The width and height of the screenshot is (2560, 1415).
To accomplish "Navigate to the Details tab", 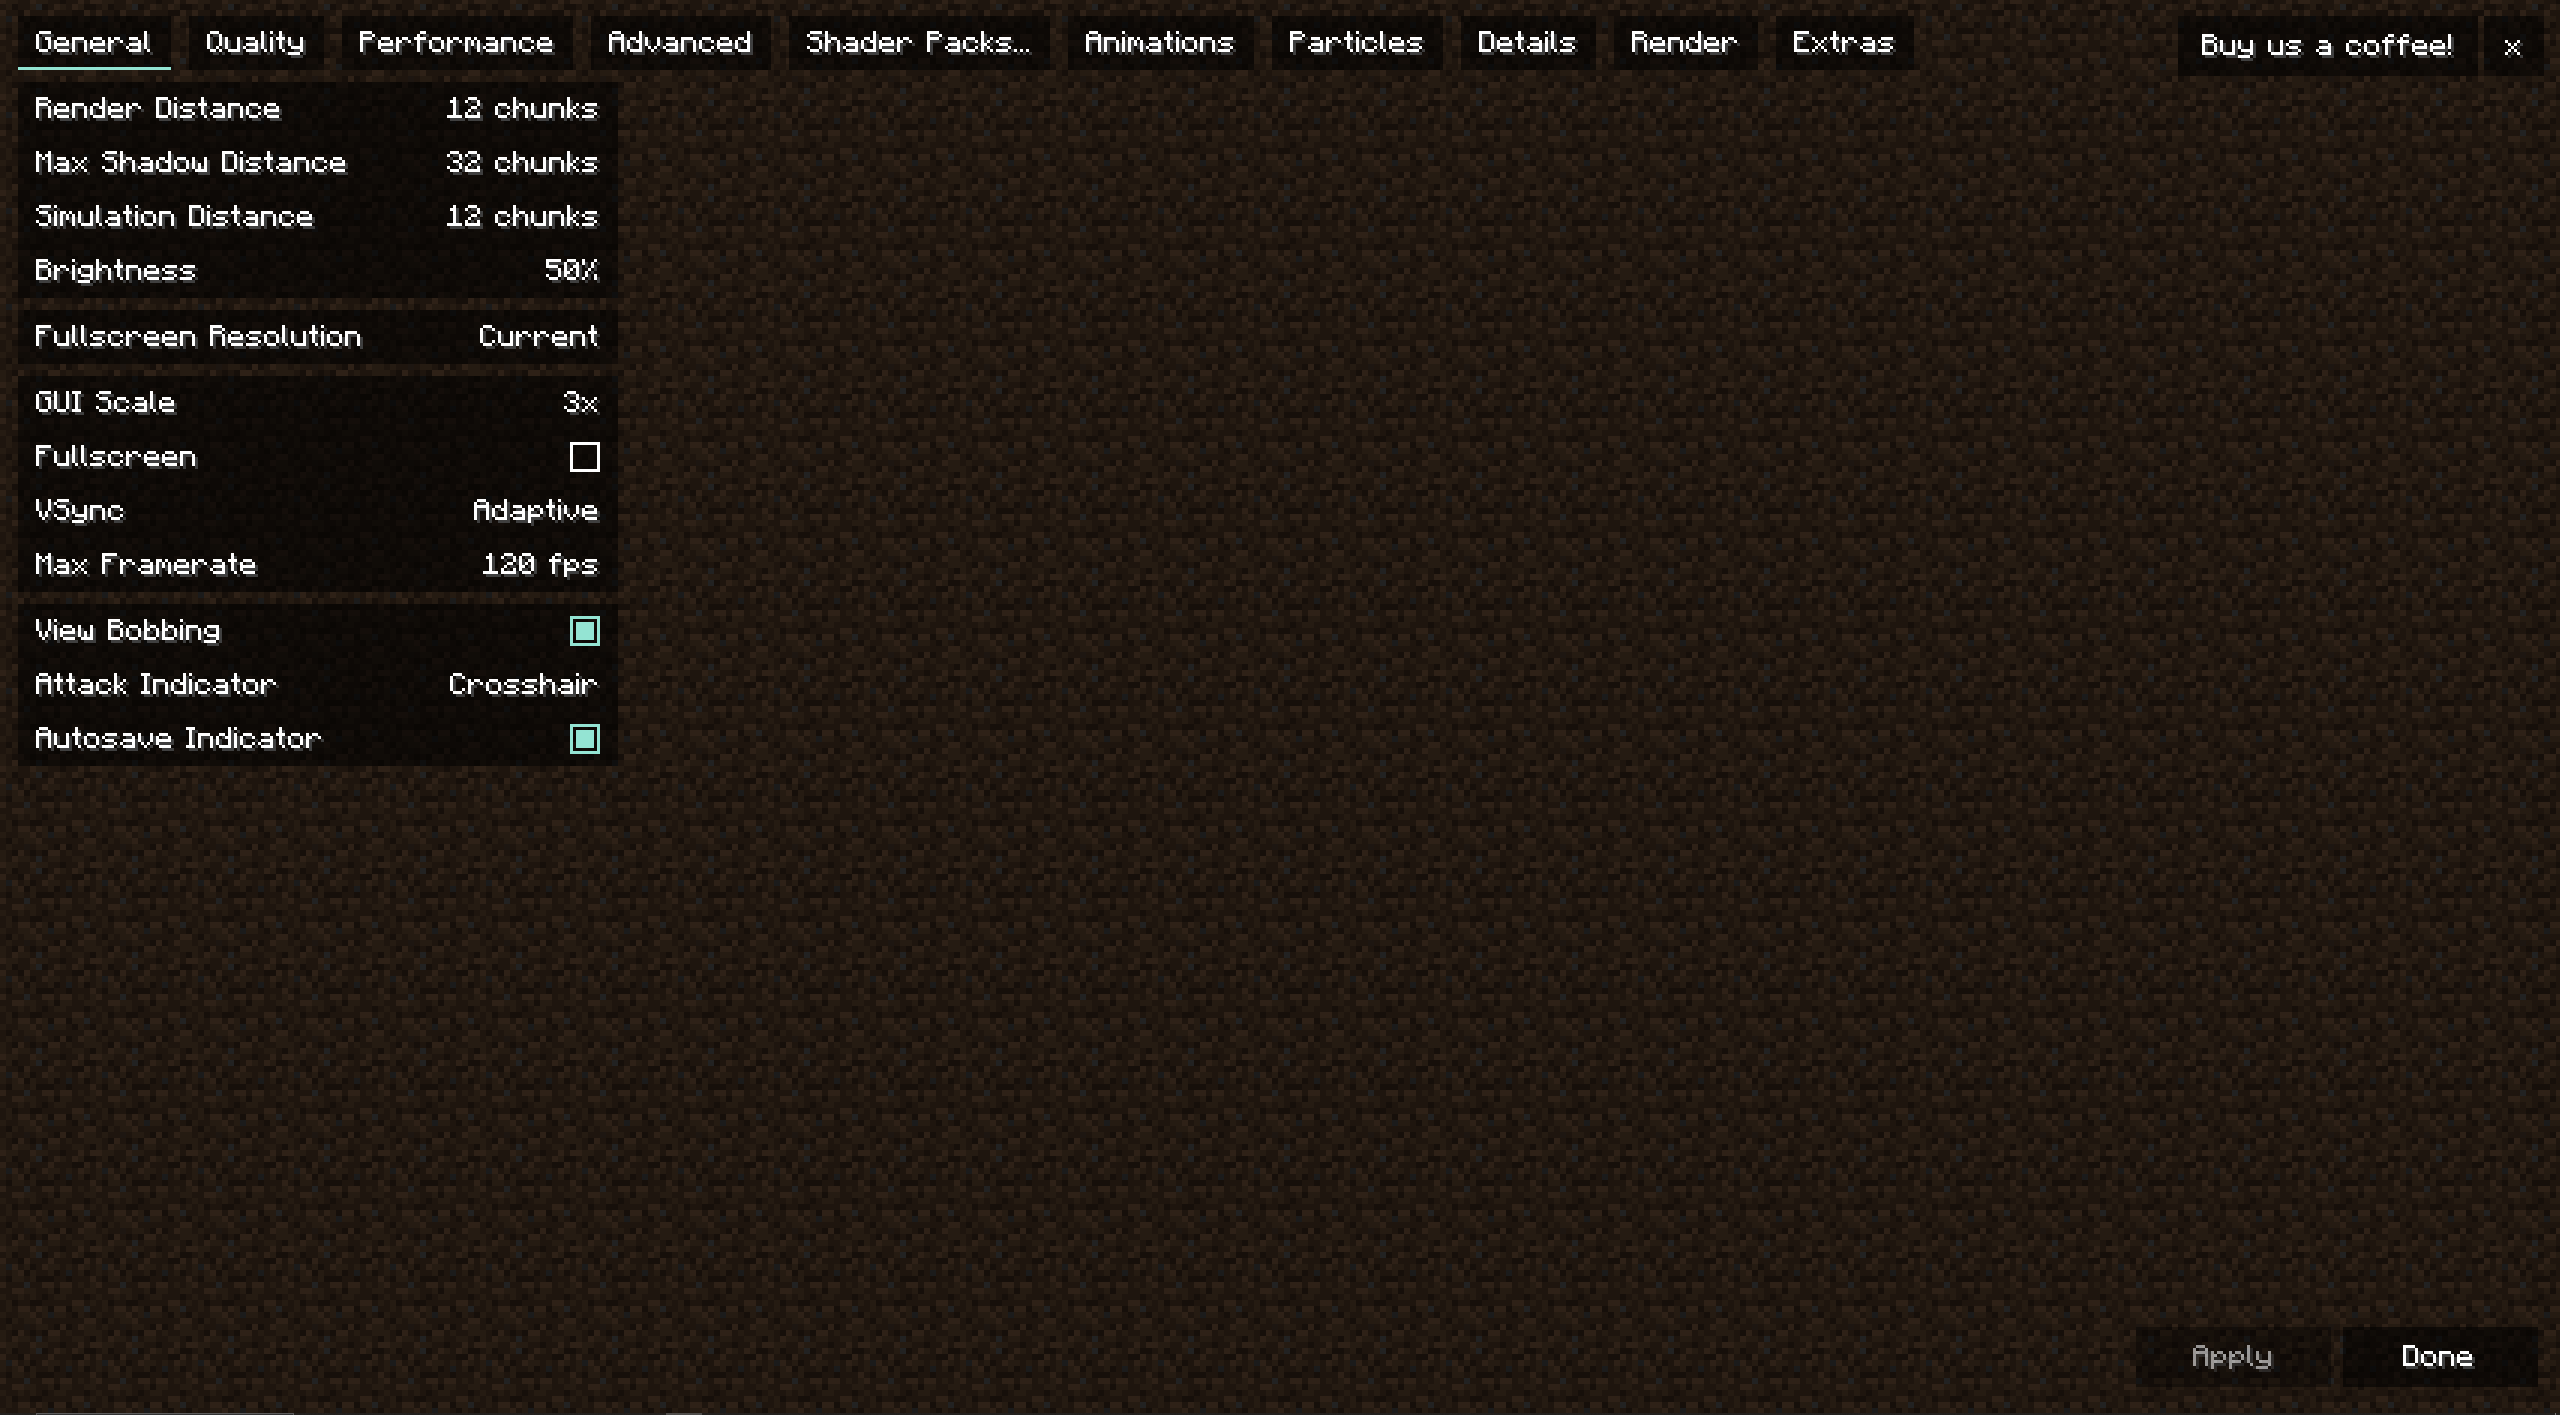I will [x=1523, y=42].
